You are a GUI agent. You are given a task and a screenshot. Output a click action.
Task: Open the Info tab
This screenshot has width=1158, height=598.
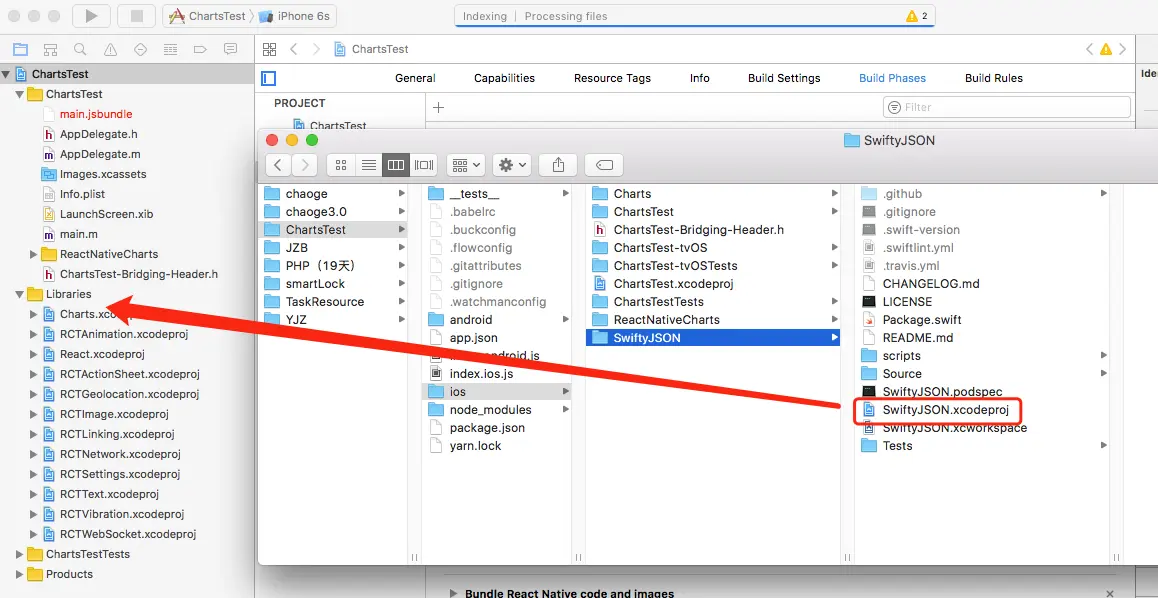[x=699, y=78]
